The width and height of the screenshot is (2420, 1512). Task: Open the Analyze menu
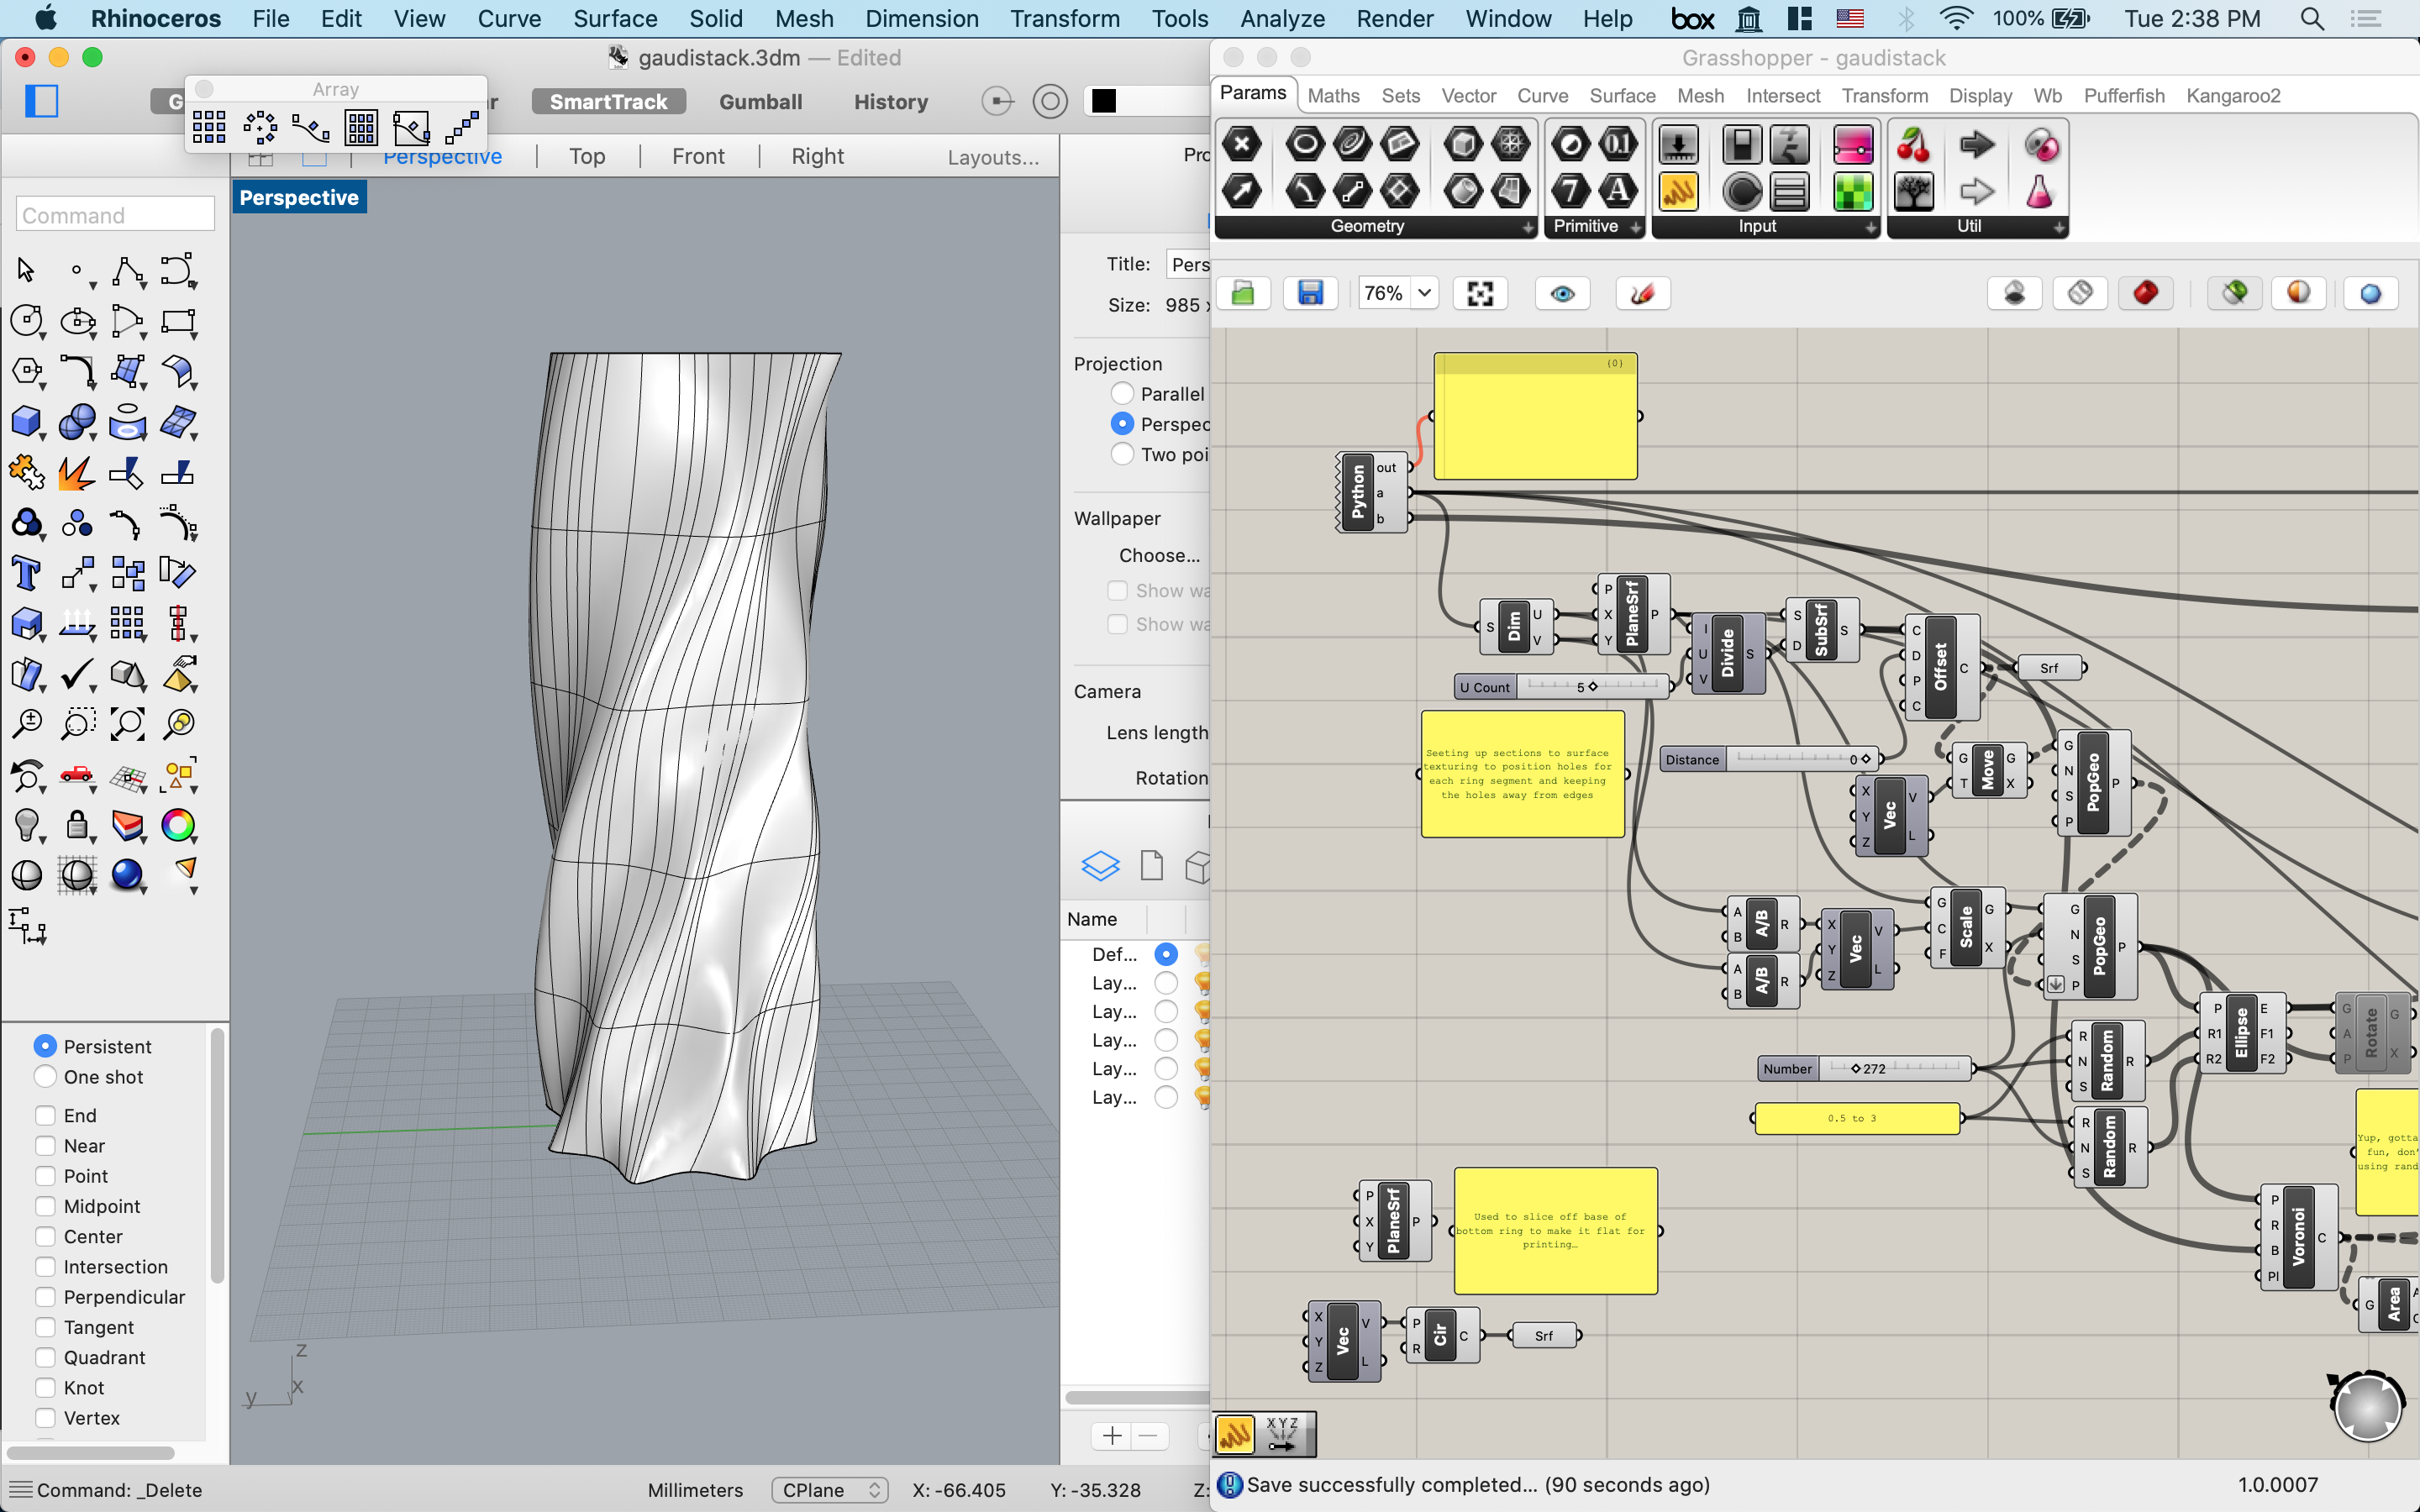[1282, 18]
